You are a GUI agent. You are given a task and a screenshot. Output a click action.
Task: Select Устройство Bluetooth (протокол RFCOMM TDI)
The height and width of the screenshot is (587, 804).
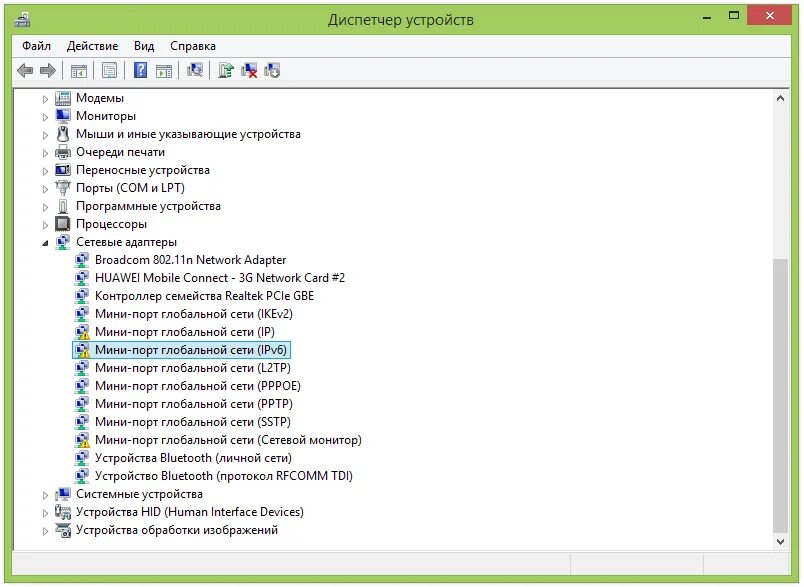coord(224,476)
